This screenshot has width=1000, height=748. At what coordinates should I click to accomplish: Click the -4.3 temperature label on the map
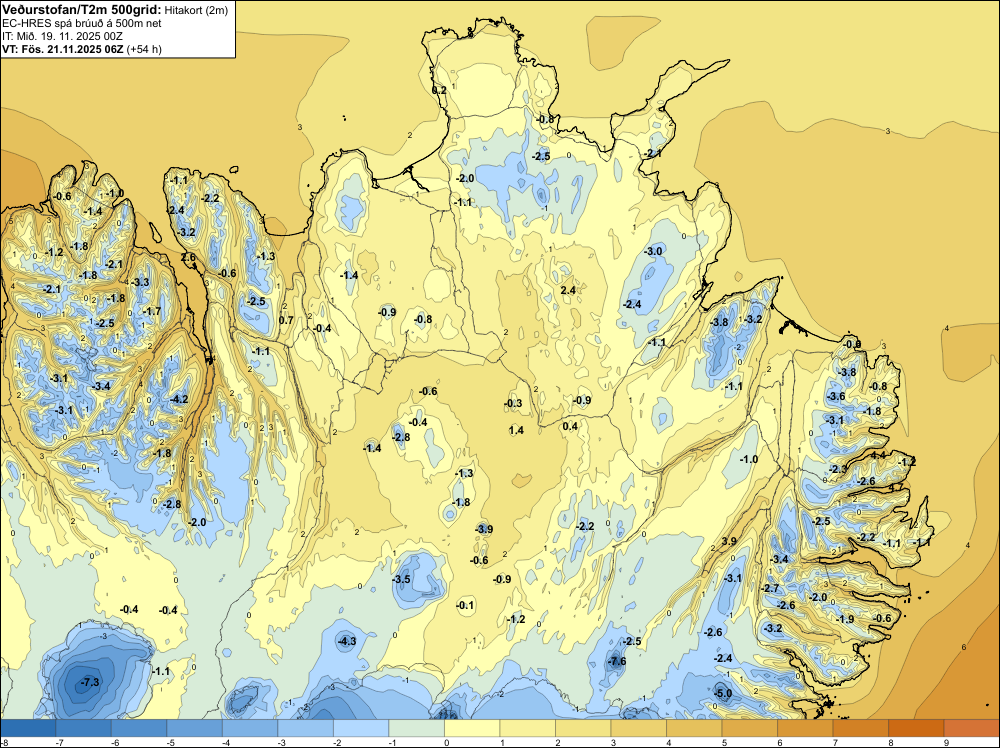(346, 641)
